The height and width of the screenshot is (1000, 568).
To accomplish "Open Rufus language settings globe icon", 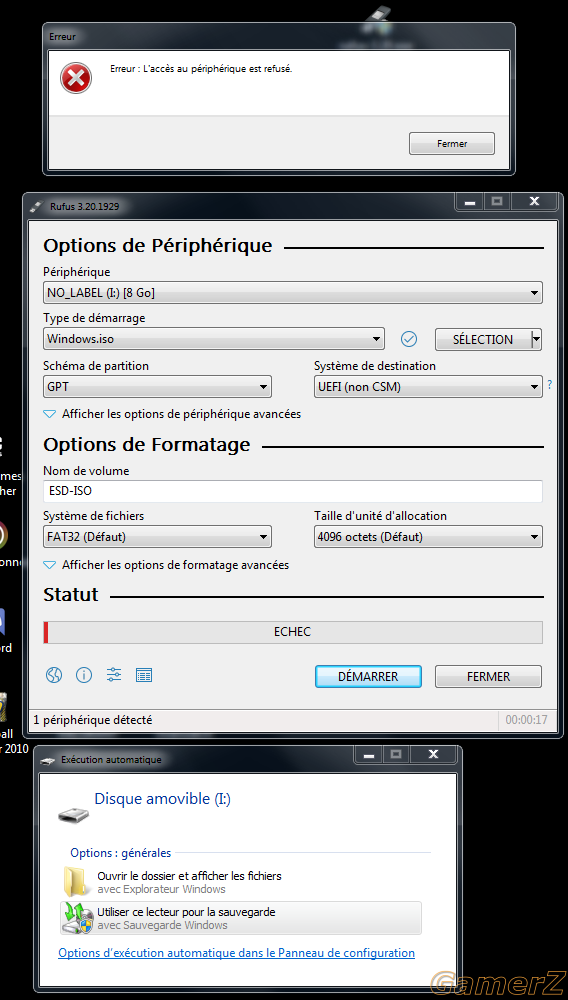I will click(54, 675).
